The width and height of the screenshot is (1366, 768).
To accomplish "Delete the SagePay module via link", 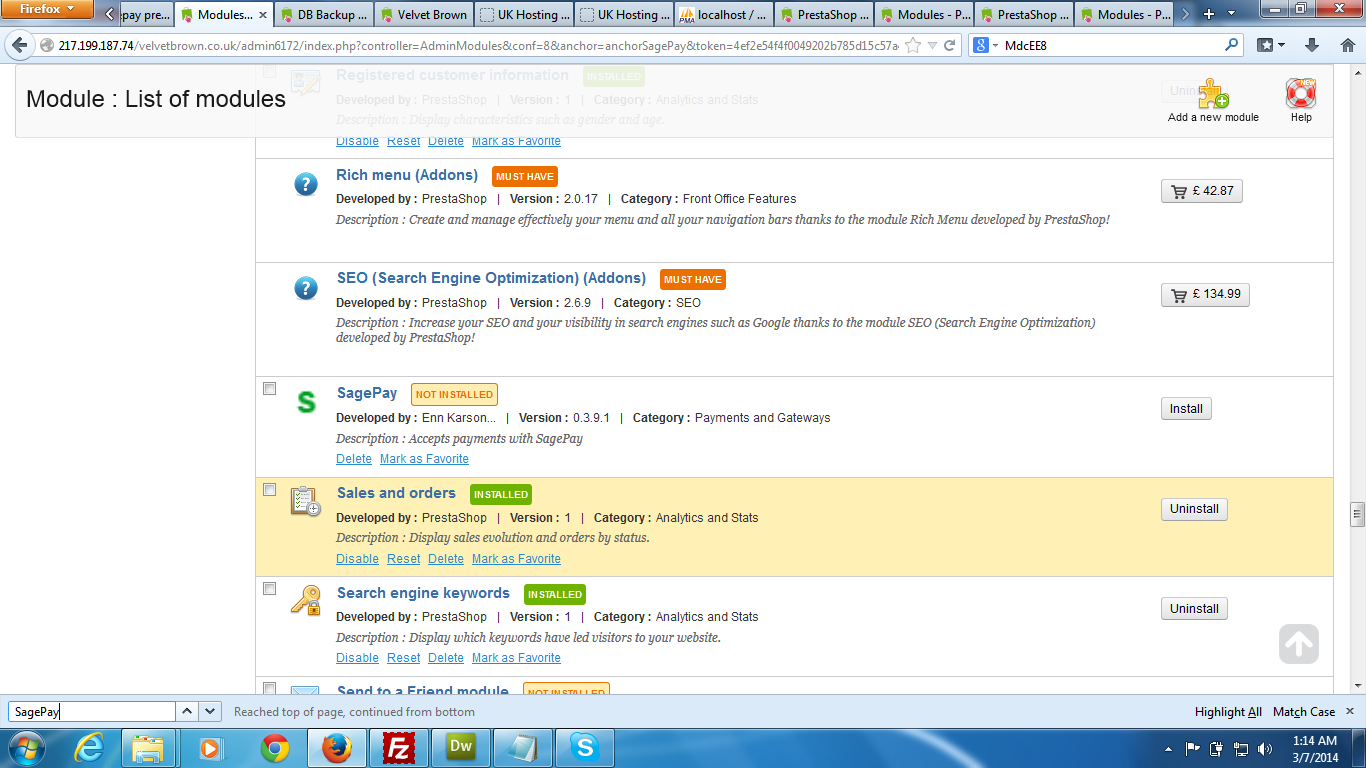I will 354,459.
